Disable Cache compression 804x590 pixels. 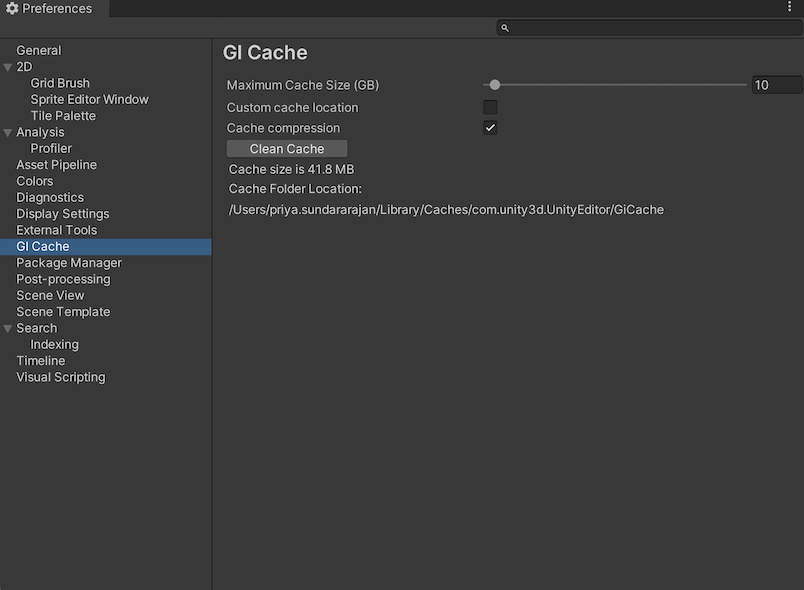click(490, 127)
